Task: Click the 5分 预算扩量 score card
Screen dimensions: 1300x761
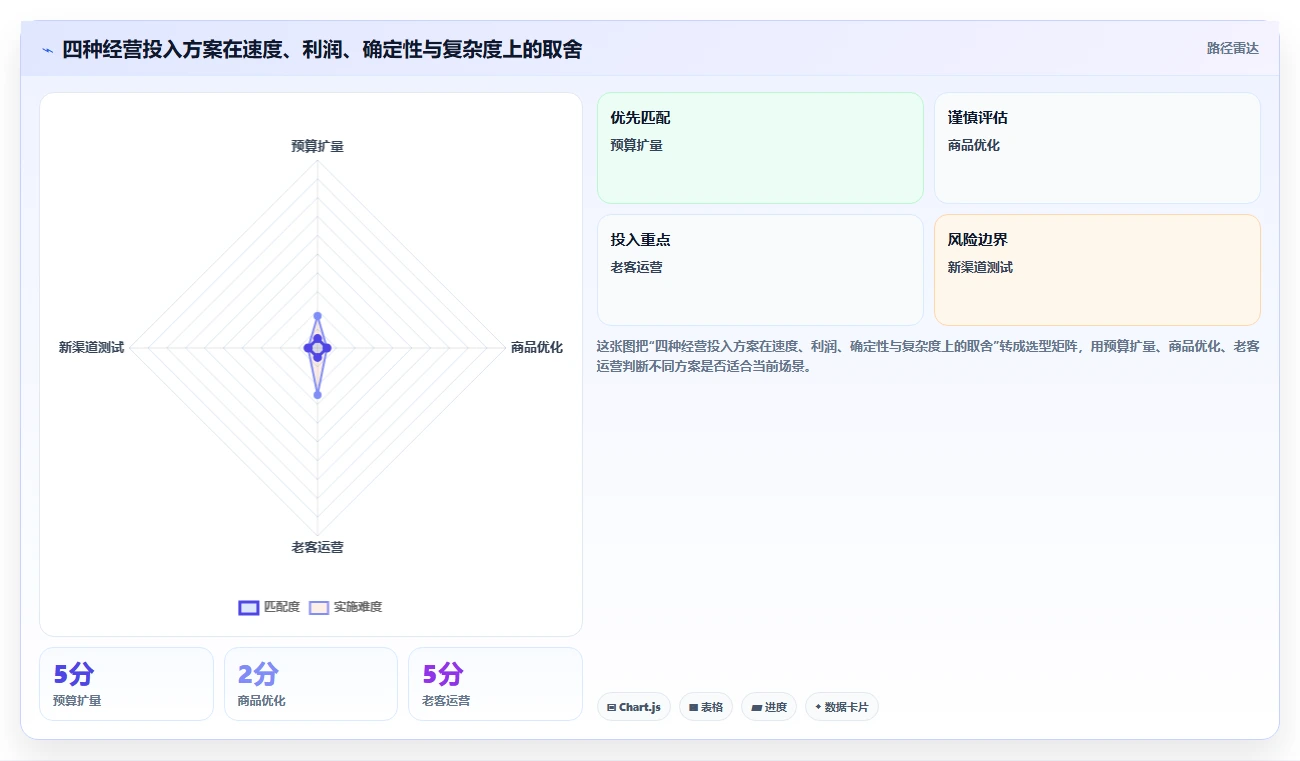Action: pos(126,684)
